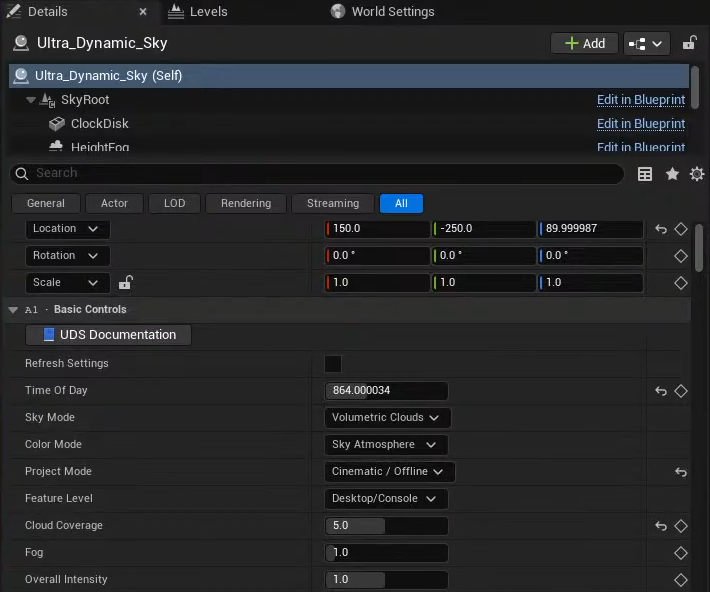The height and width of the screenshot is (592, 710).
Task: Reset Project Mode to default
Action: tap(681, 472)
